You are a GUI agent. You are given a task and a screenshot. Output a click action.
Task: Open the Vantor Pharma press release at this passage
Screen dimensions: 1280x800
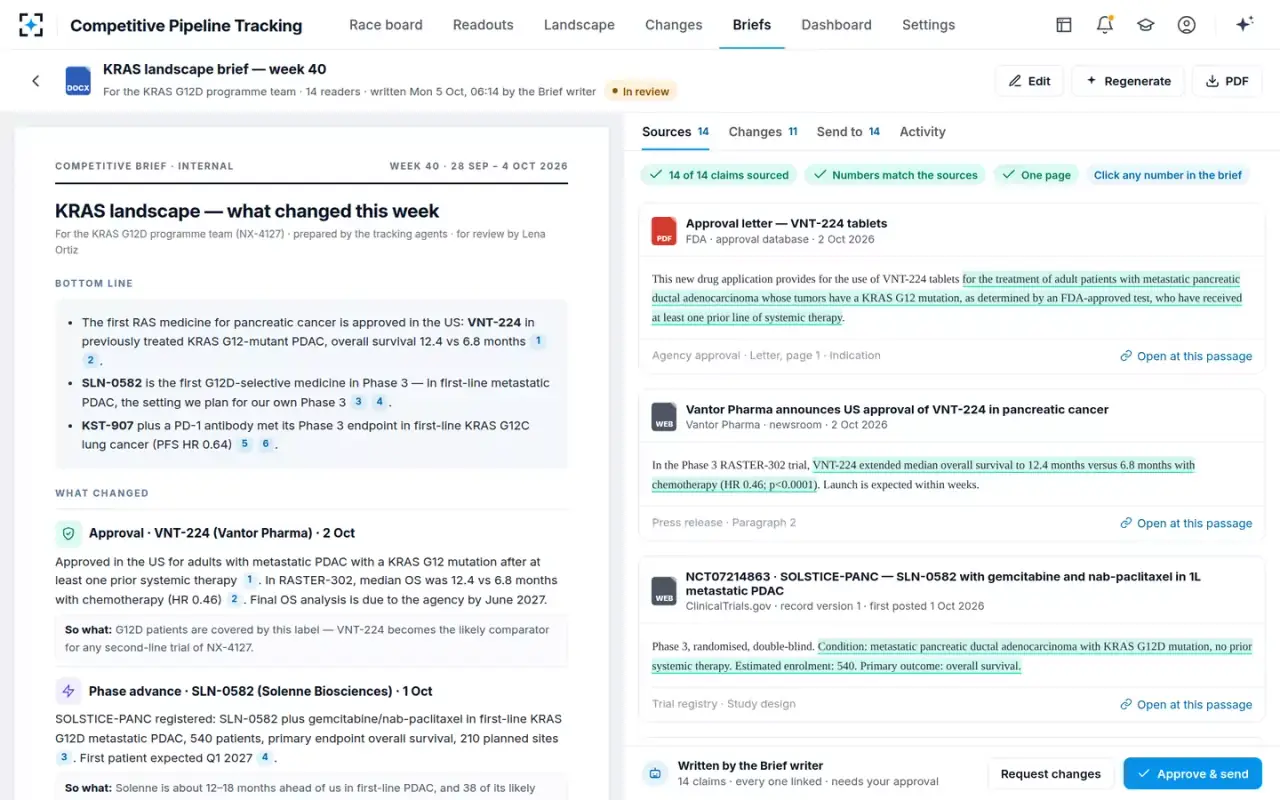point(1186,523)
